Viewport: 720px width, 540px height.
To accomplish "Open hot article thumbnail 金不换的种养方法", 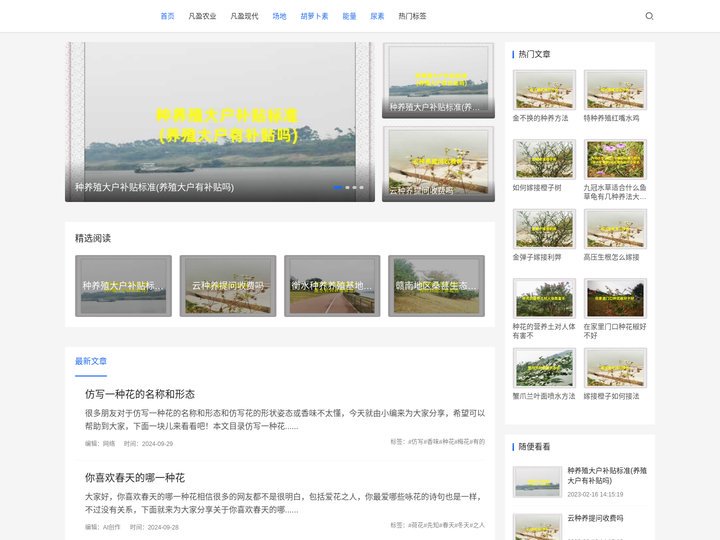I will (x=544, y=90).
